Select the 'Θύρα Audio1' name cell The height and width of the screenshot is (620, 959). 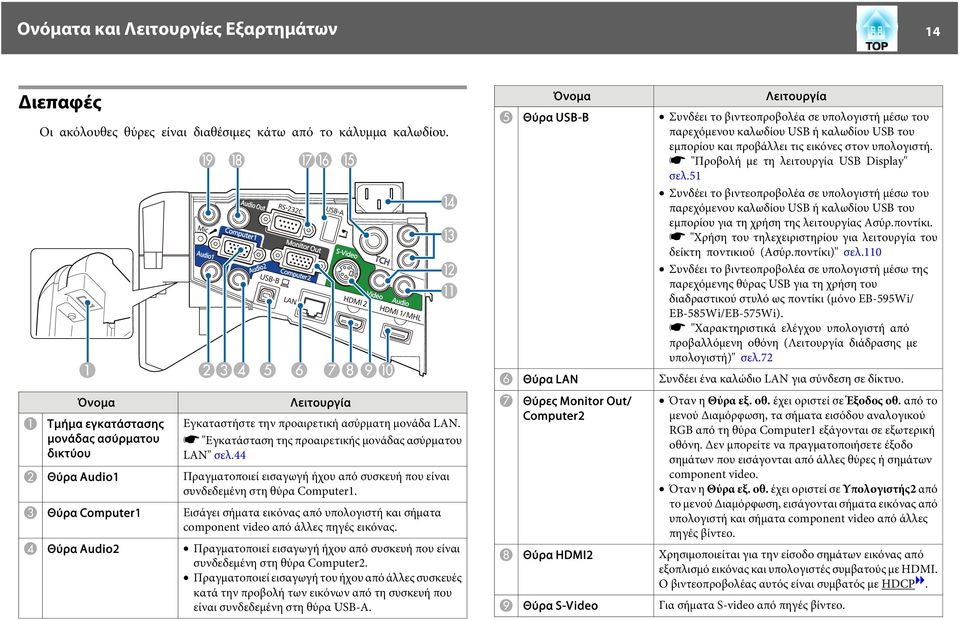(110, 484)
